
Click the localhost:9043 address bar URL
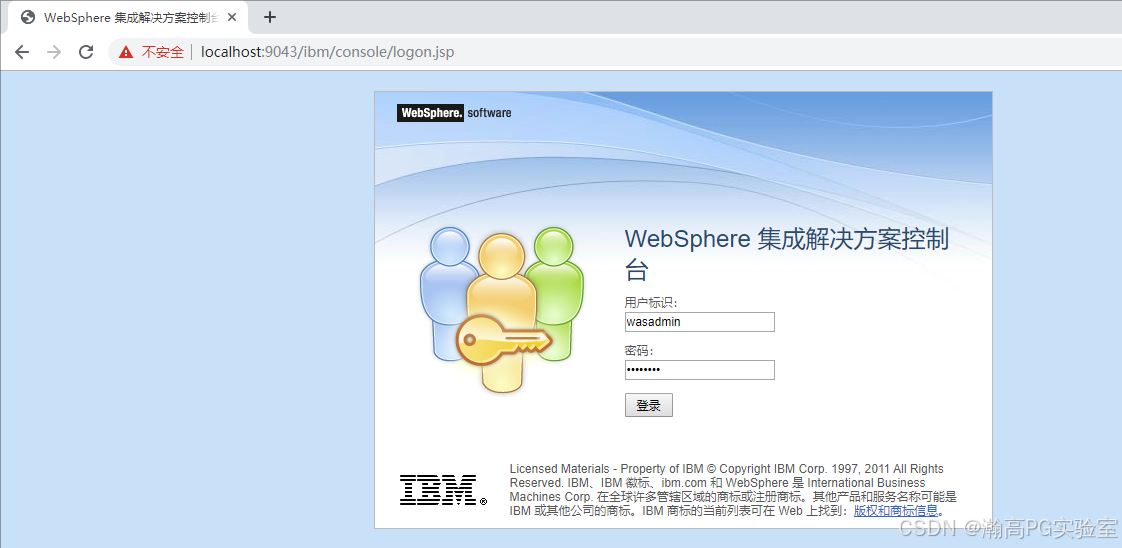328,52
